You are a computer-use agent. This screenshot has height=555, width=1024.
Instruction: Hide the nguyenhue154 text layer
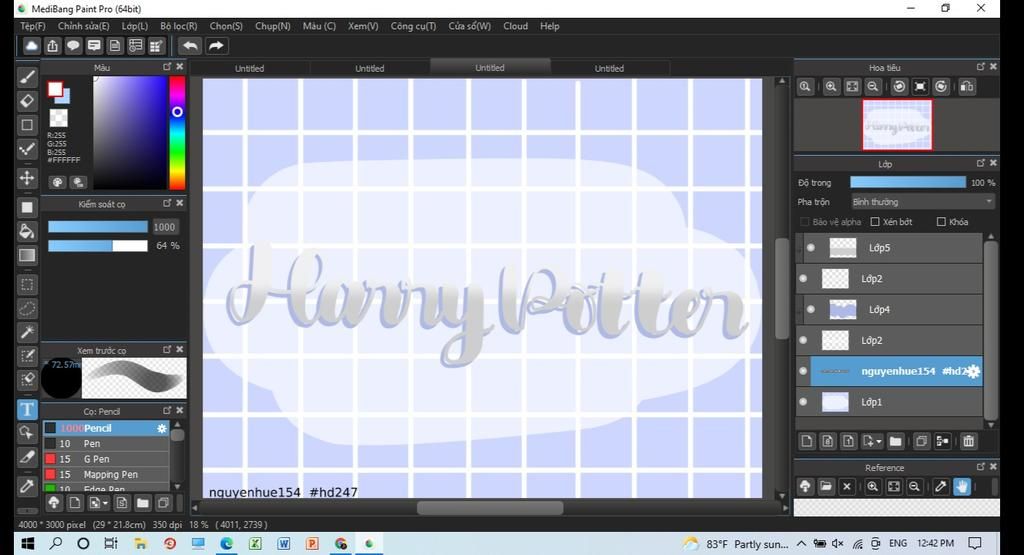803,371
